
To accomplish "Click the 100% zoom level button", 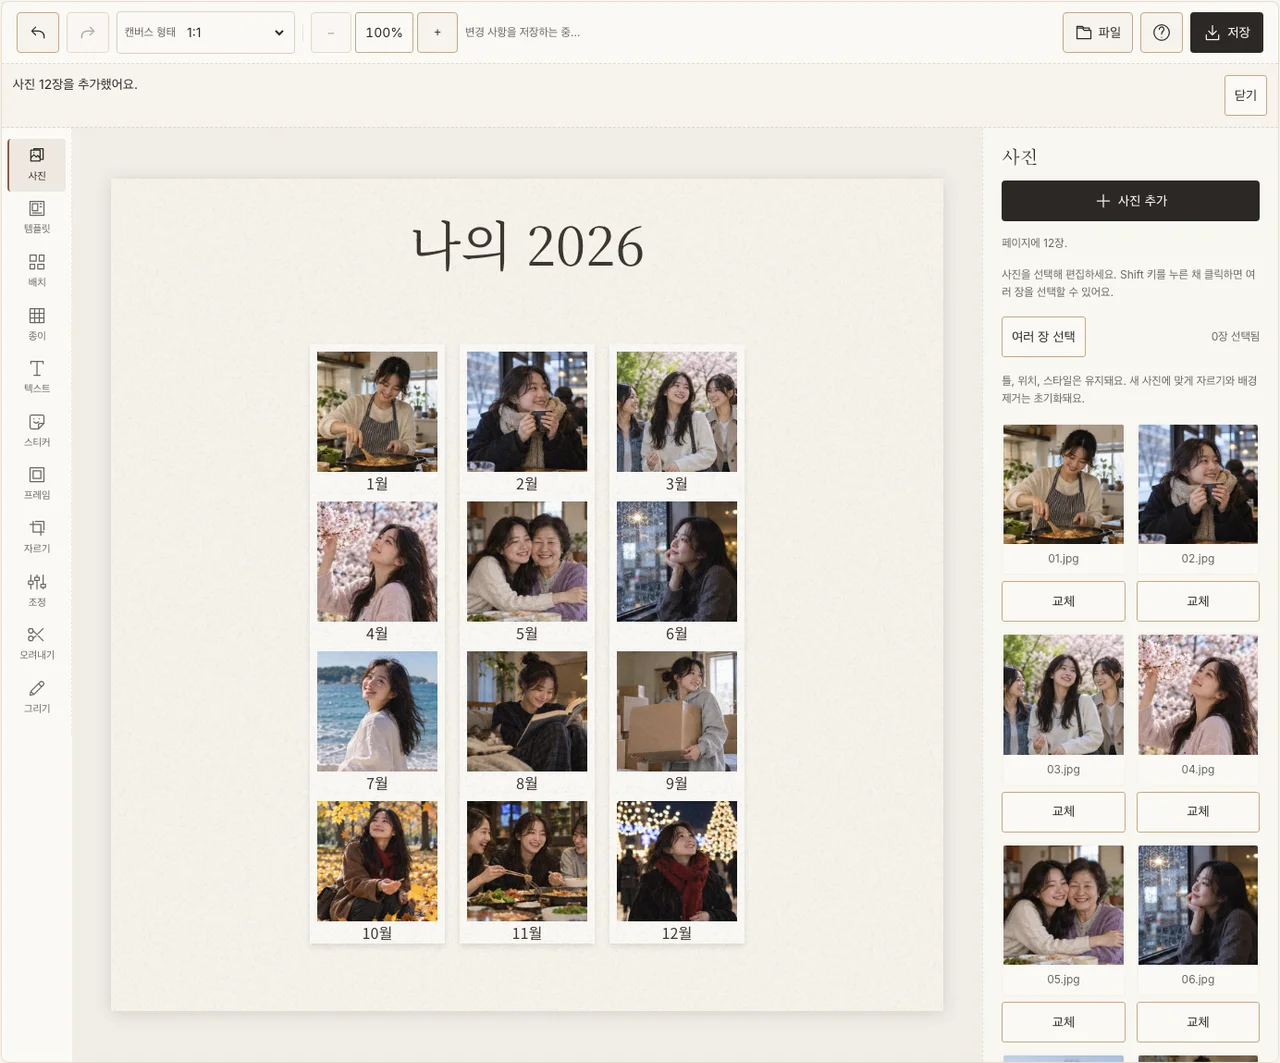I will (x=384, y=32).
